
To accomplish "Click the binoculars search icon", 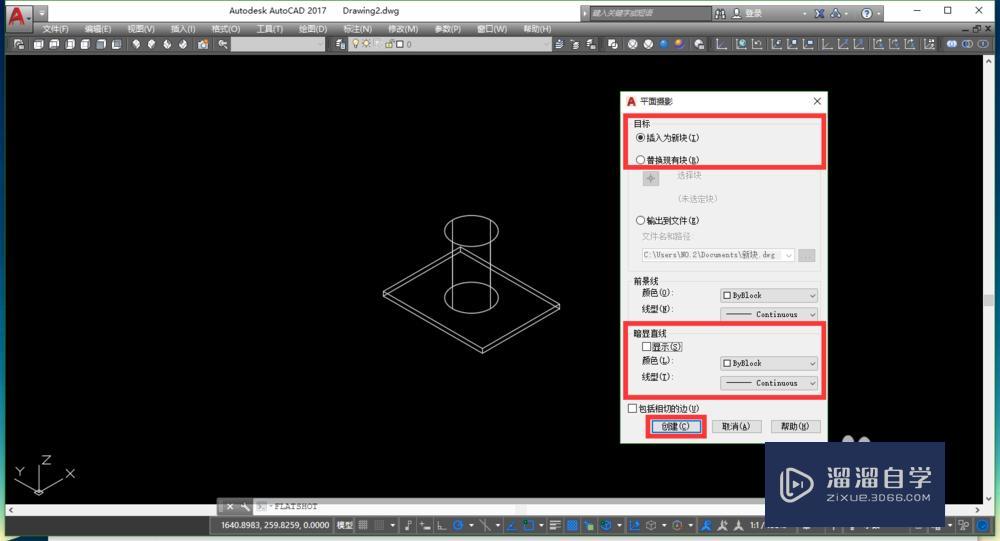I will [720, 13].
